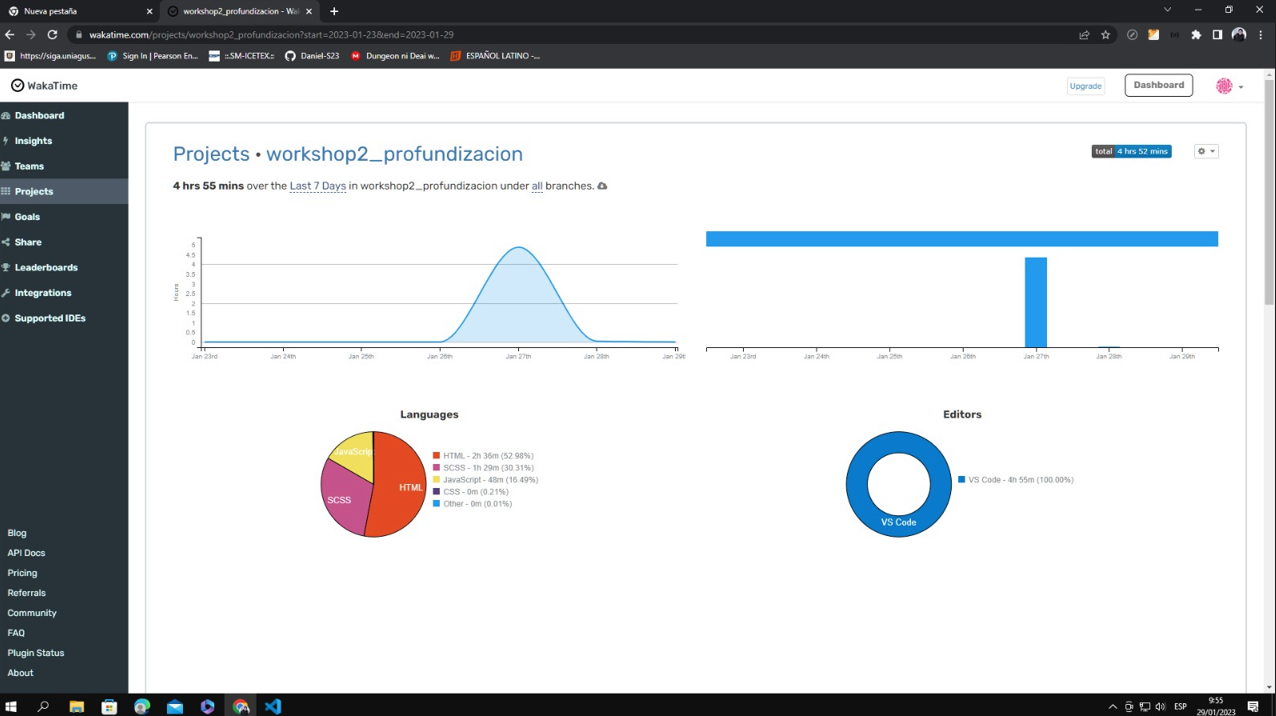The height and width of the screenshot is (716, 1276).
Task: Open the Share section
Action: point(27,242)
